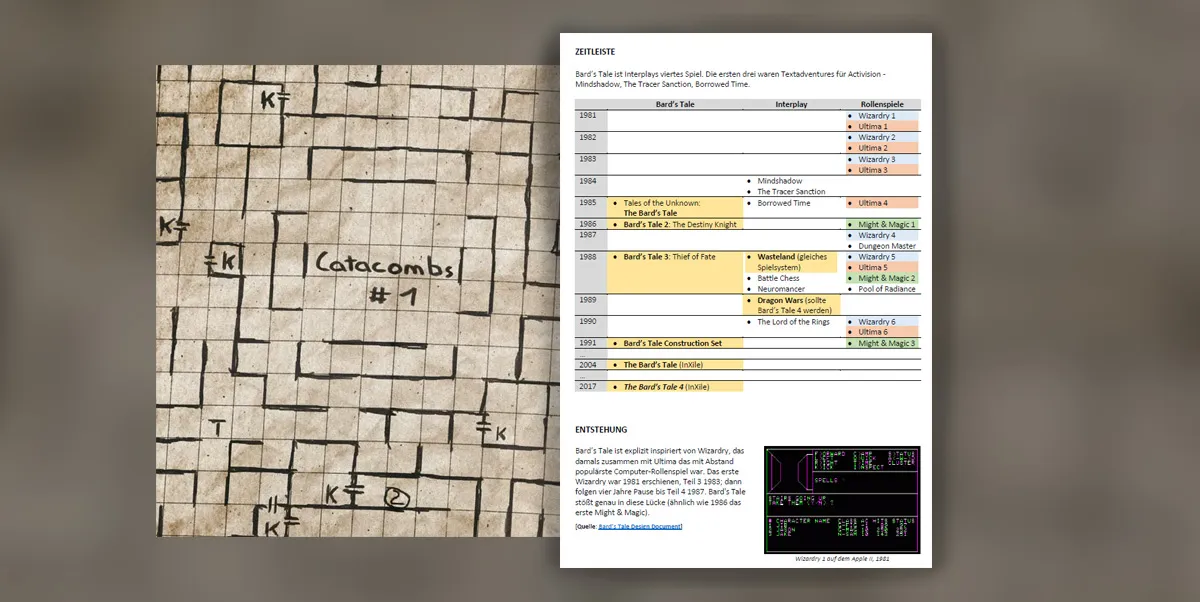Click the Wizardry 4 entry
This screenshot has width=1200, height=602.
pyautogui.click(x=877, y=236)
